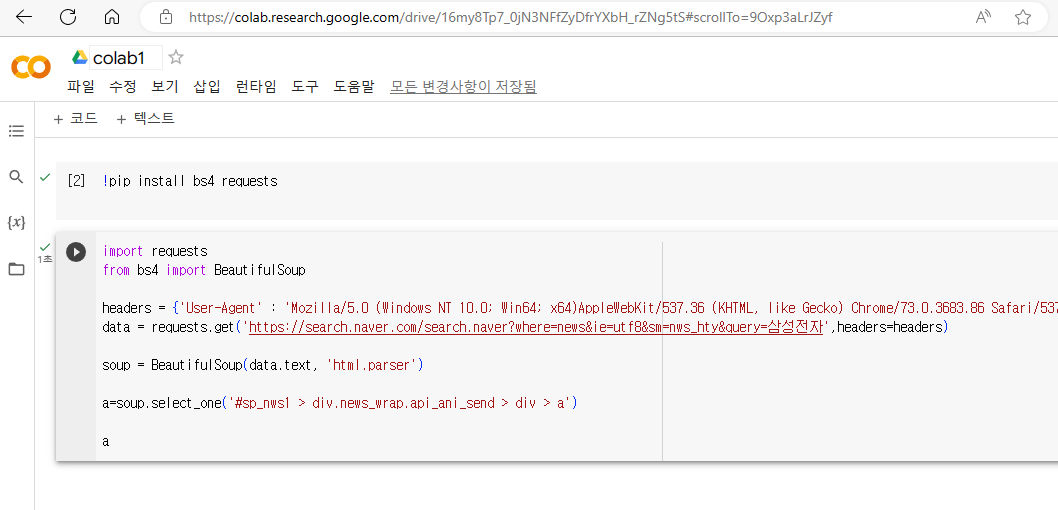
Task: Reload the page with the refresh icon
Action: (x=68, y=18)
